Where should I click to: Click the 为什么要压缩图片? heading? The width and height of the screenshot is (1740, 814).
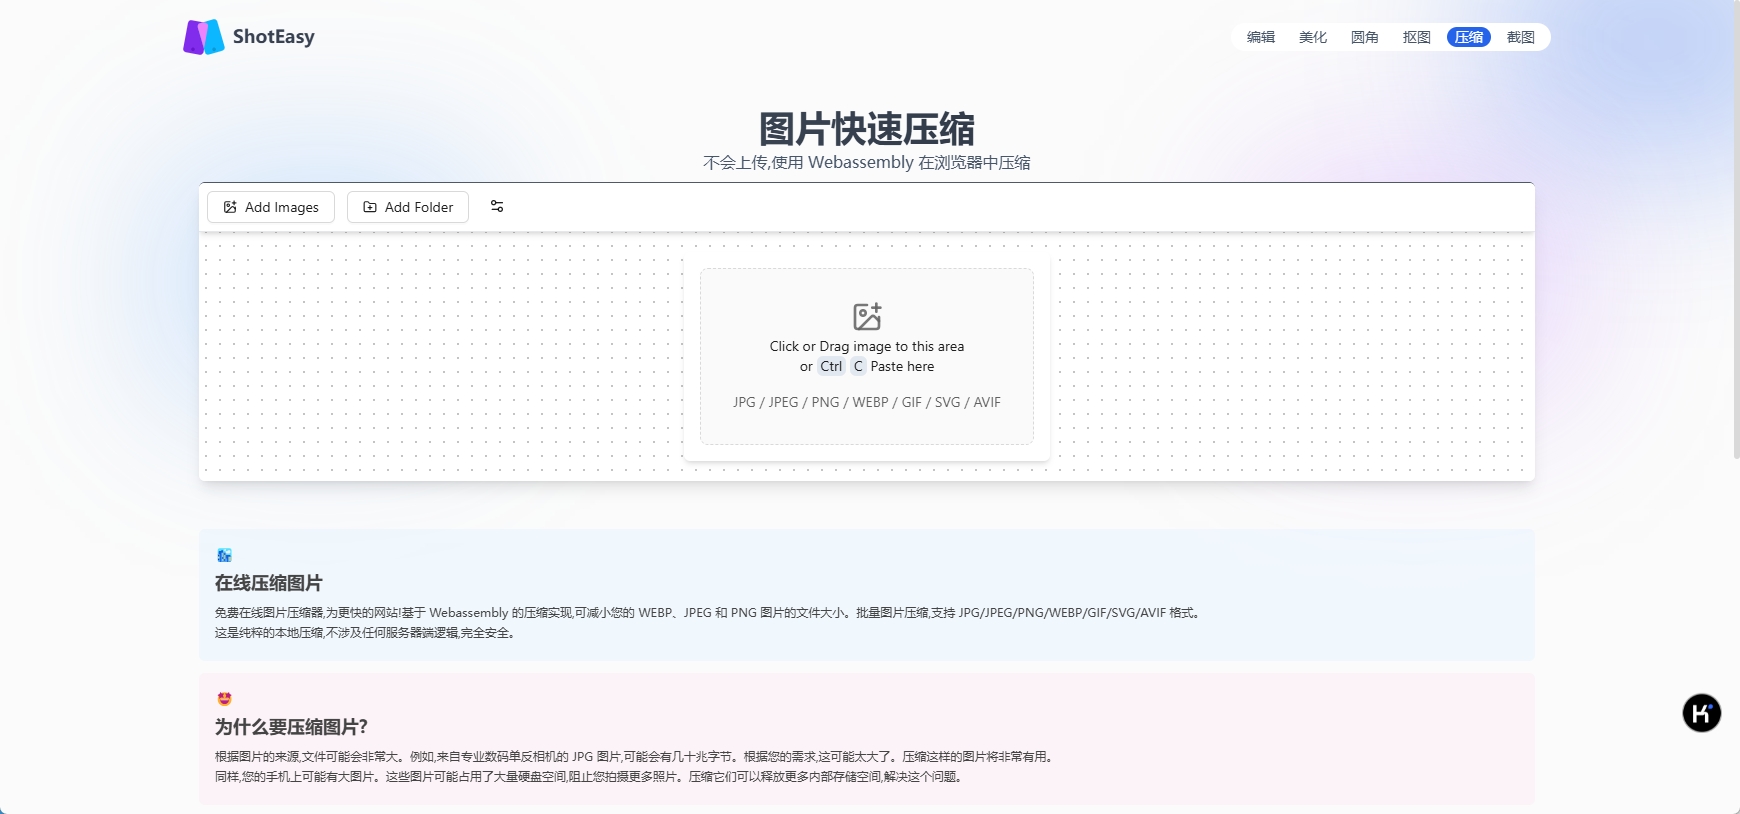[291, 727]
